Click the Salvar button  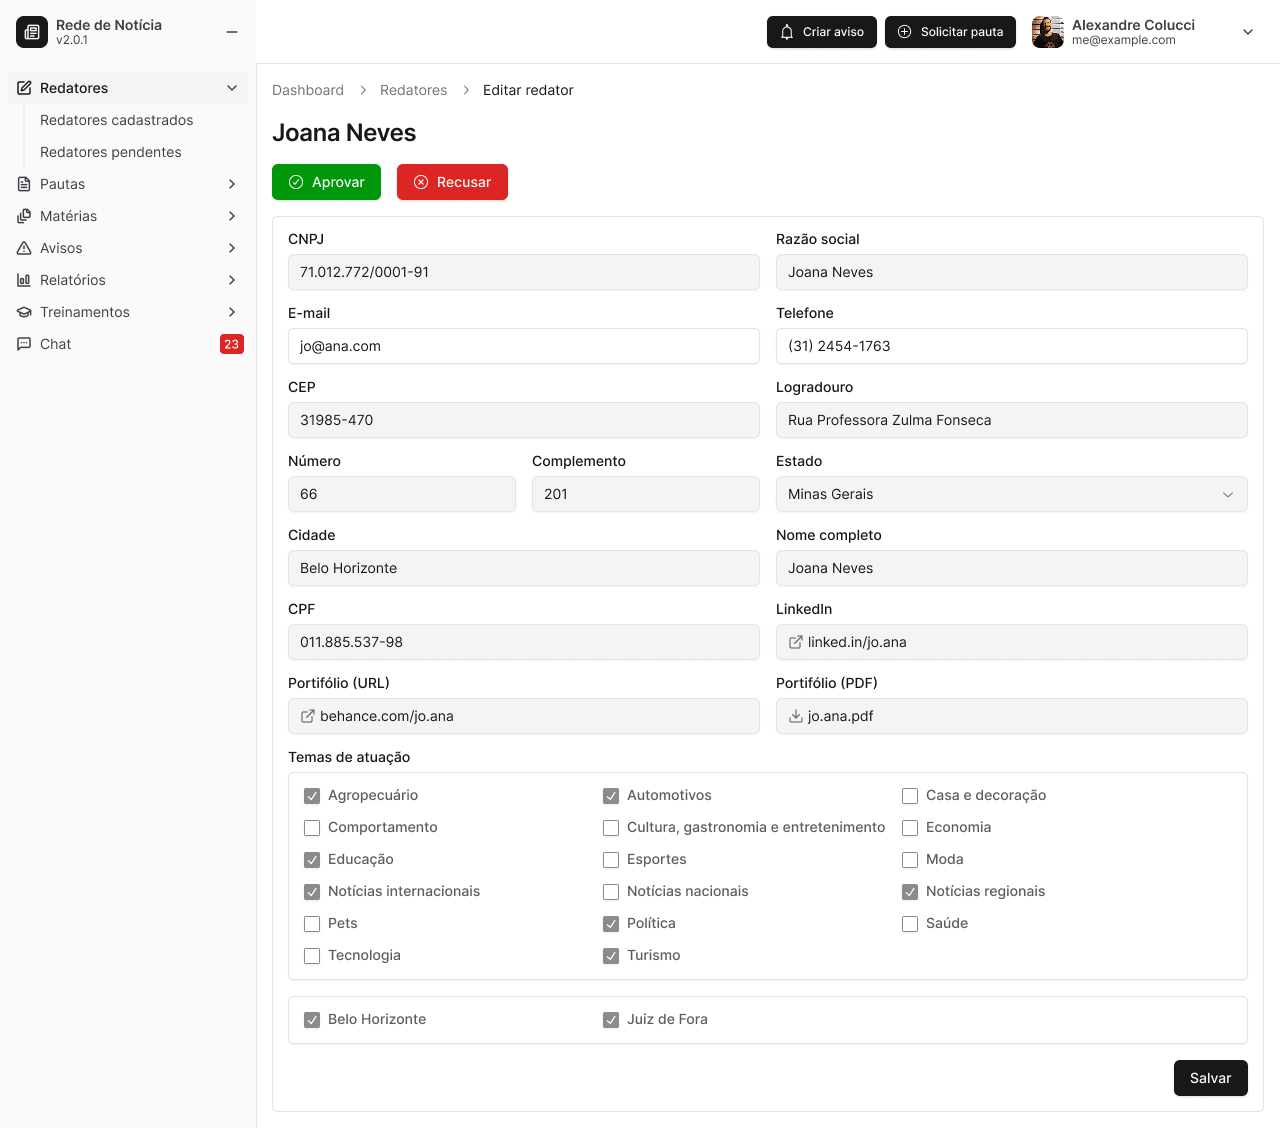click(x=1210, y=1078)
